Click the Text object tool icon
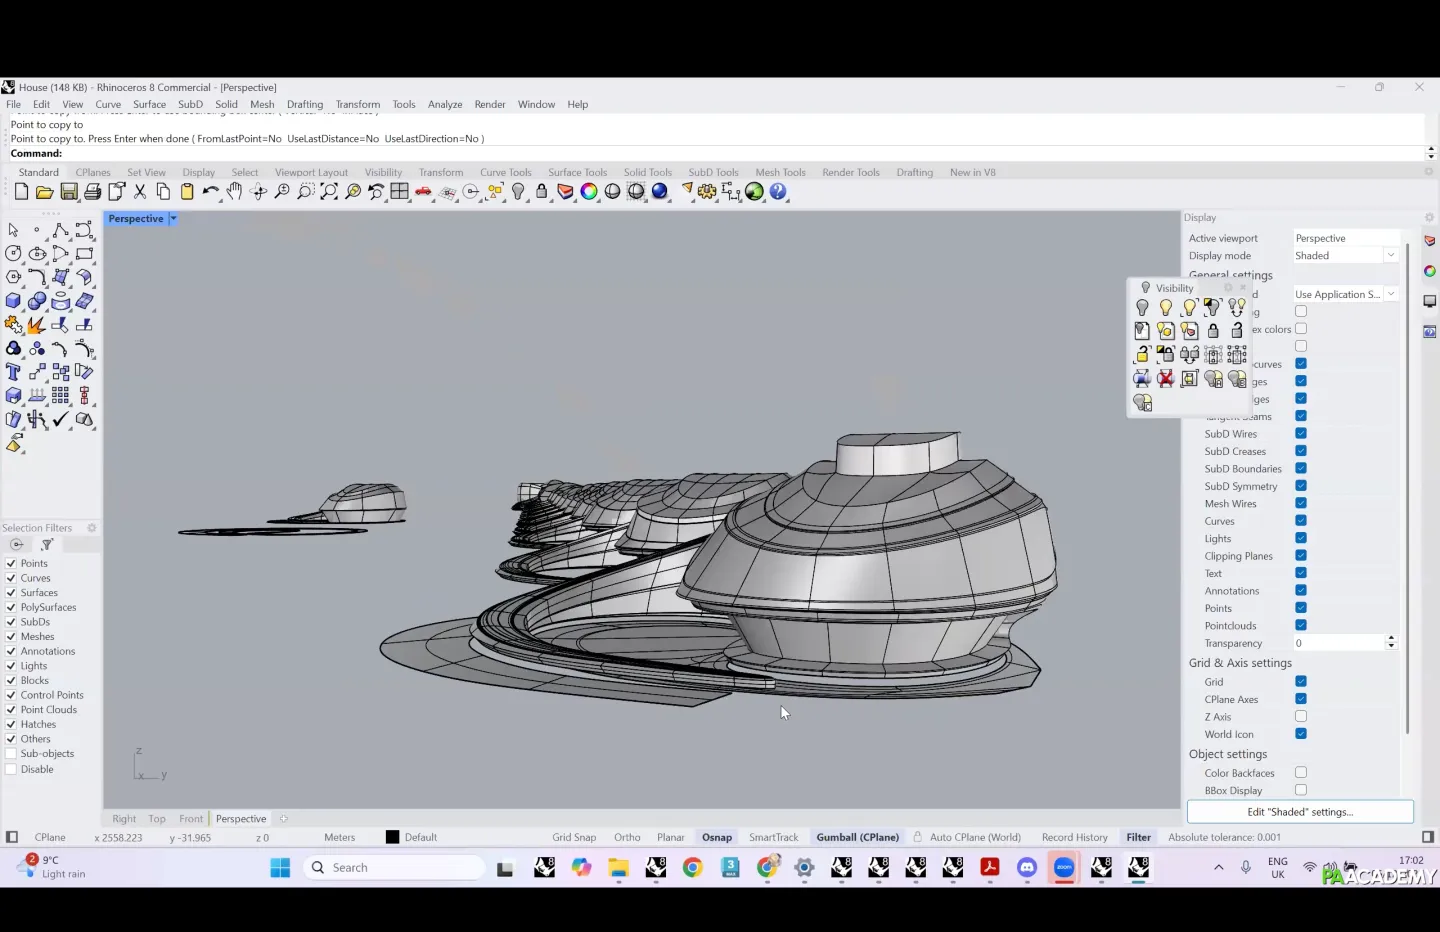Image resolution: width=1440 pixels, height=932 pixels. pos(13,372)
